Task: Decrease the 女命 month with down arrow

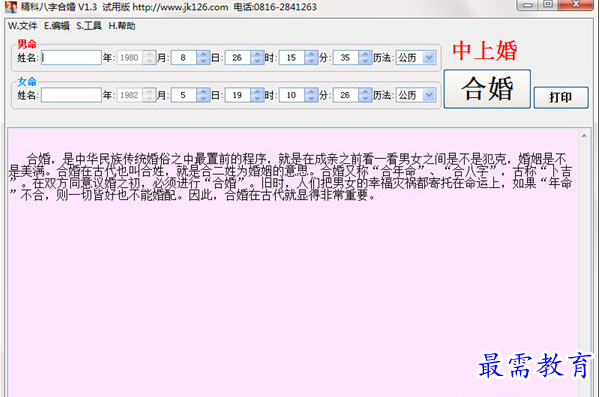Action: pos(203,98)
